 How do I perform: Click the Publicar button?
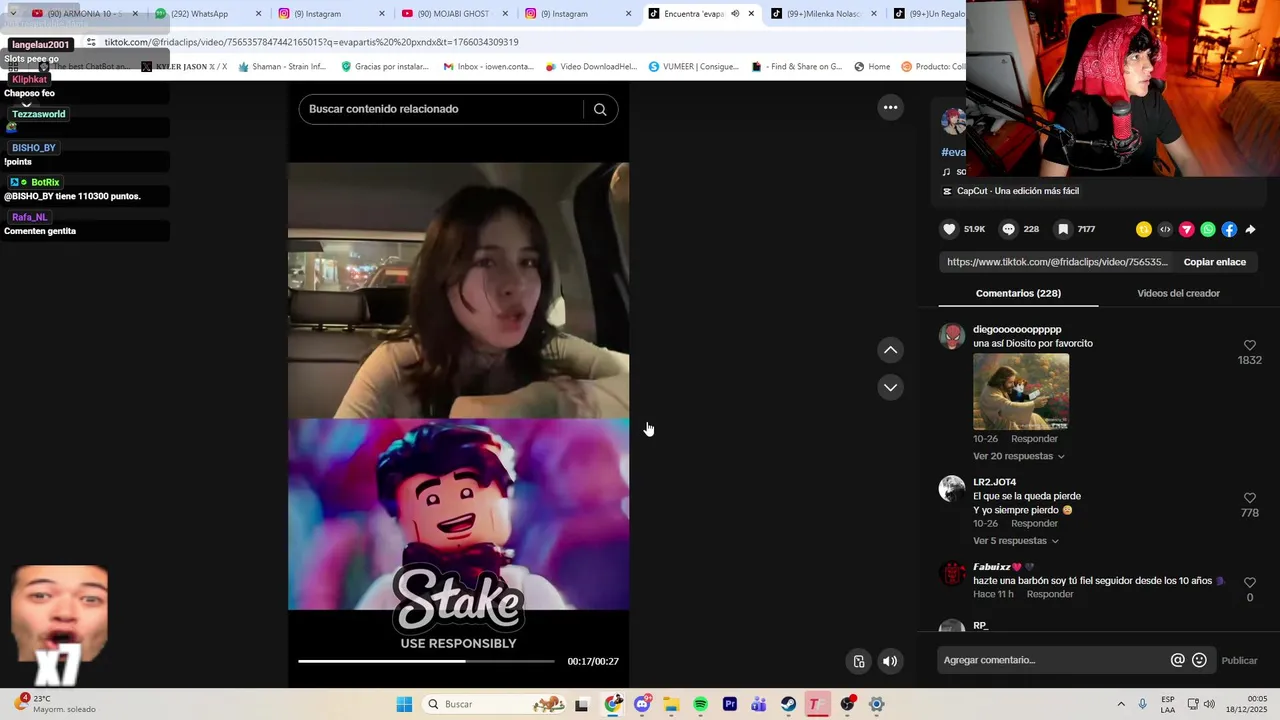click(1239, 660)
